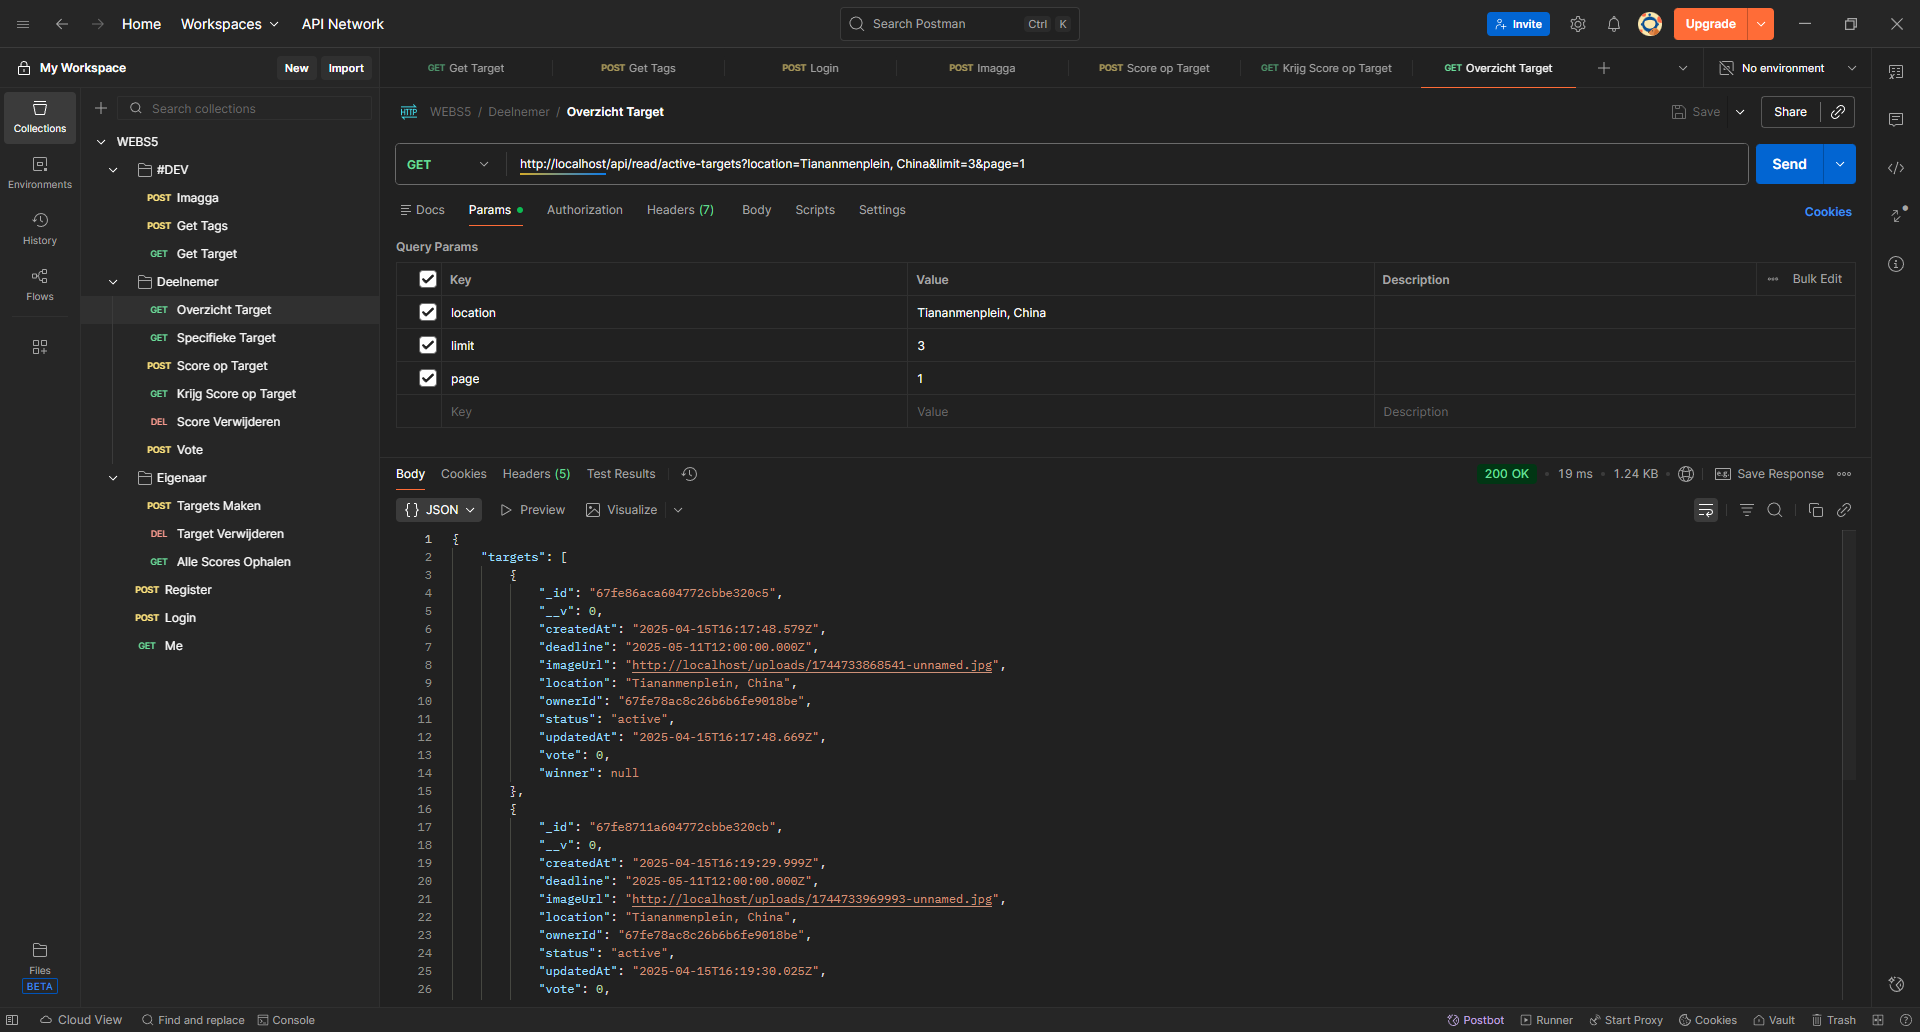Viewport: 1920px width, 1032px height.
Task: Launch the Collection Runner
Action: [x=1545, y=1020]
